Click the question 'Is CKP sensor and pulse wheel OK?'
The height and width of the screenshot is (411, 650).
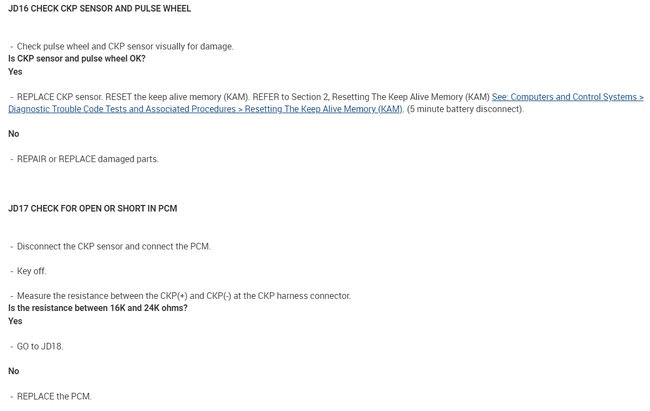point(76,59)
